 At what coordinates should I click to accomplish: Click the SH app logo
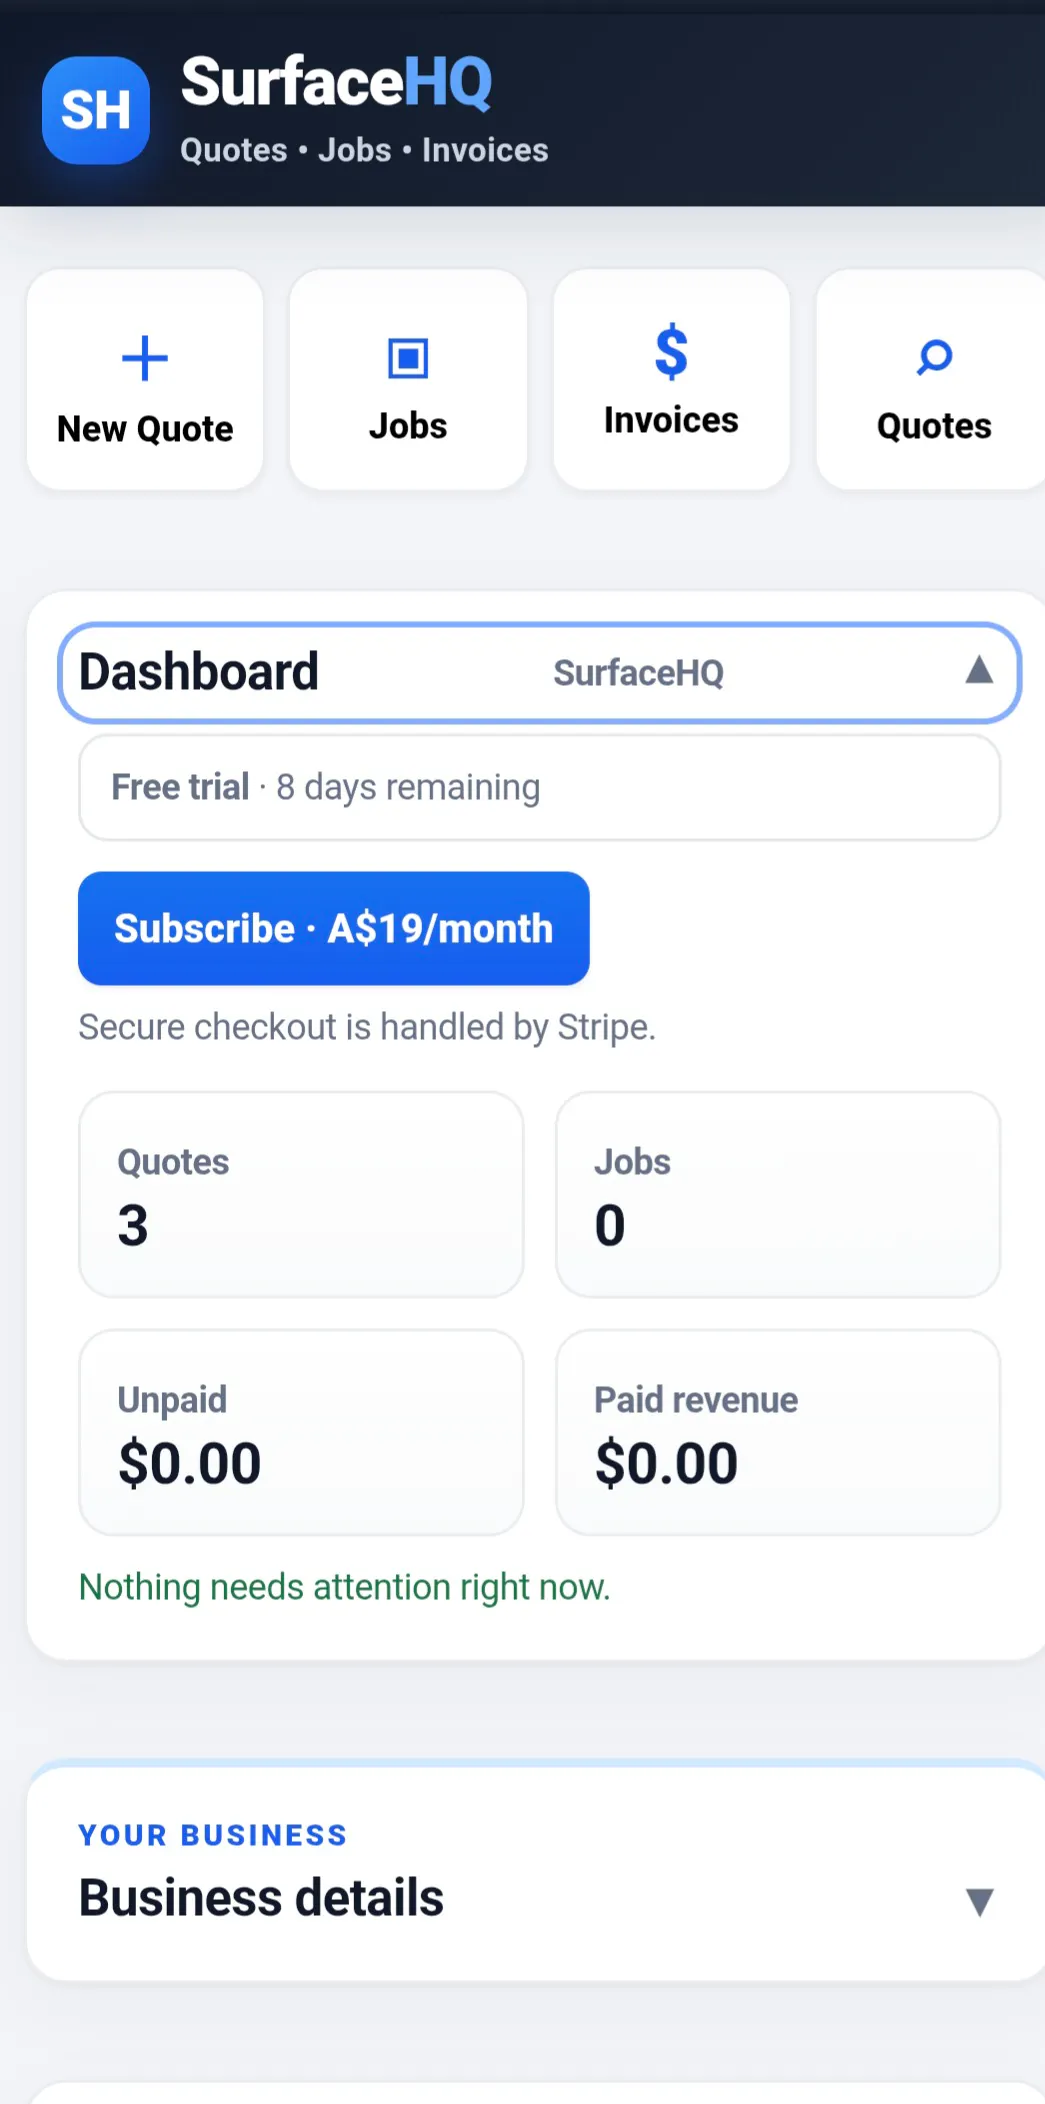tap(96, 110)
